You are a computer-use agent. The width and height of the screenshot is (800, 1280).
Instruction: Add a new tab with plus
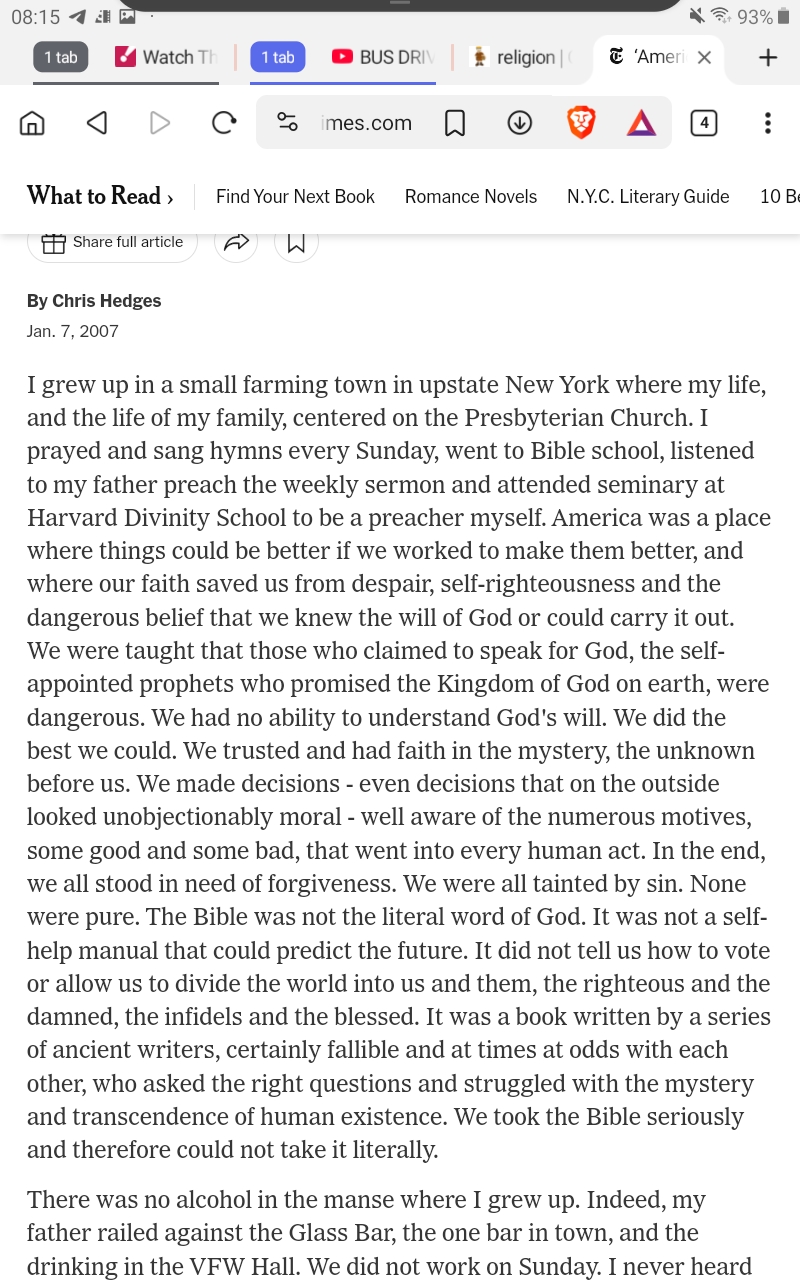[x=768, y=57]
